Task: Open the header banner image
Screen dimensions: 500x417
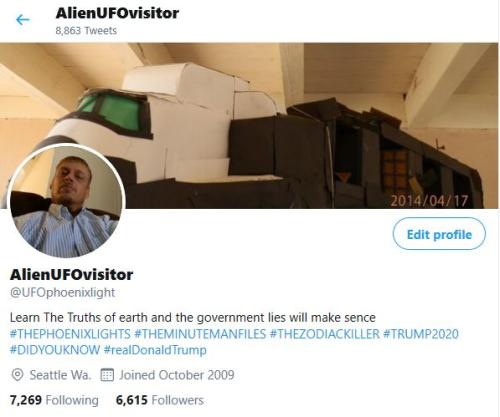Action: click(x=249, y=126)
